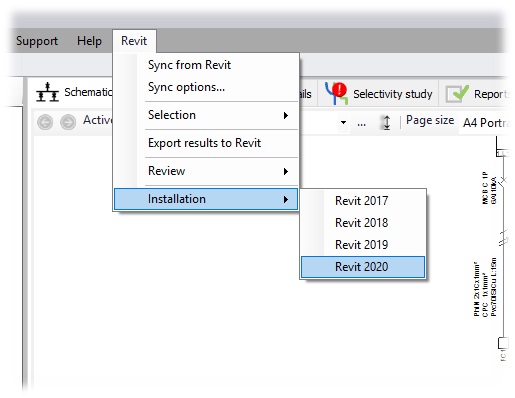Click the cable label text PH/N 2x1Cx1mm²
The image size is (515, 398).
(477, 289)
